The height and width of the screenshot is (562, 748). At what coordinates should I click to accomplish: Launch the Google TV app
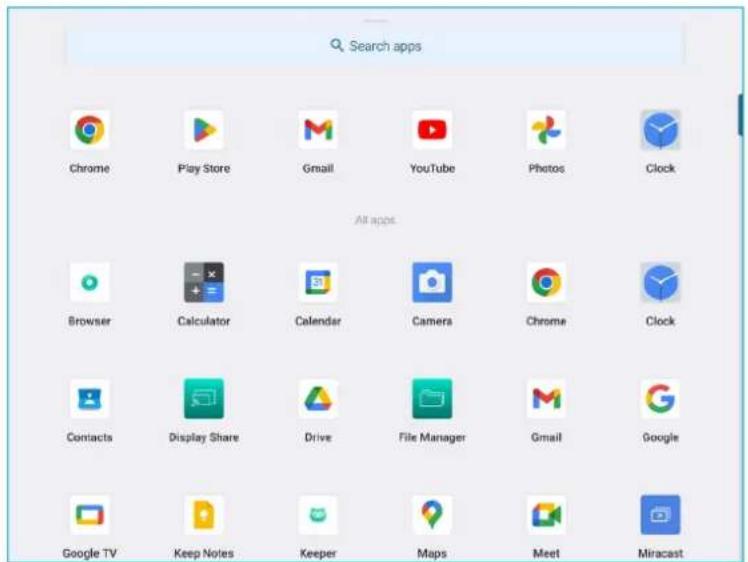(89, 515)
